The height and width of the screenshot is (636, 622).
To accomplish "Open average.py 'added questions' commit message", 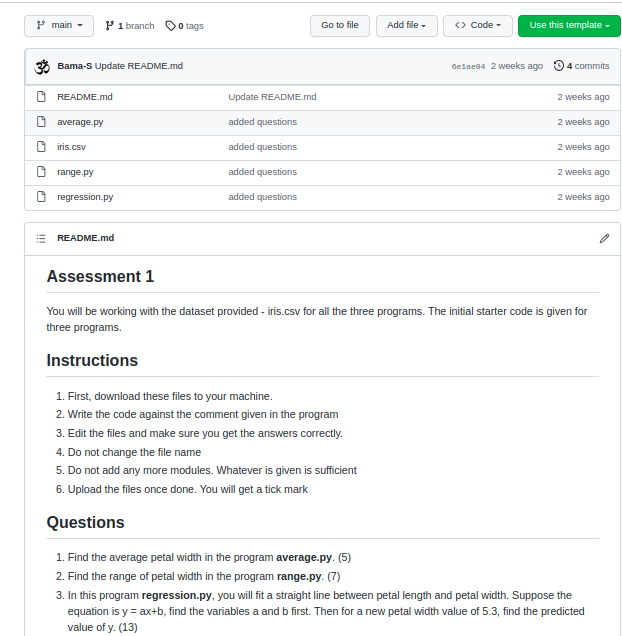I will (262, 122).
